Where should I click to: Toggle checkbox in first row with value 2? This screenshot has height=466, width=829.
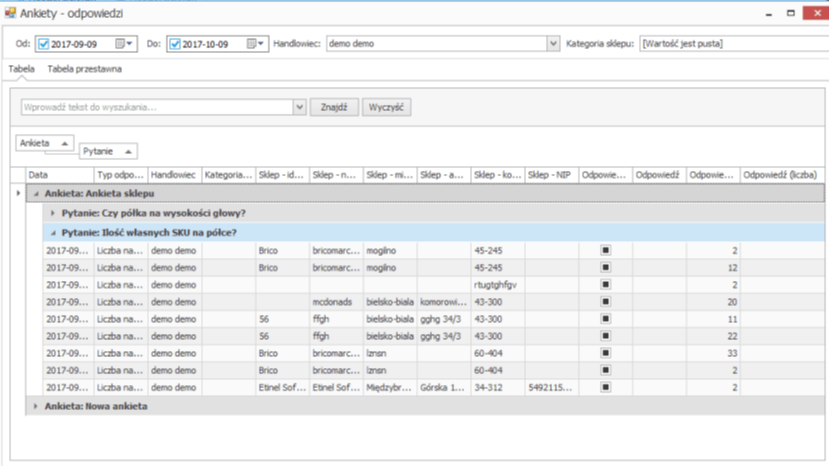coord(605,251)
